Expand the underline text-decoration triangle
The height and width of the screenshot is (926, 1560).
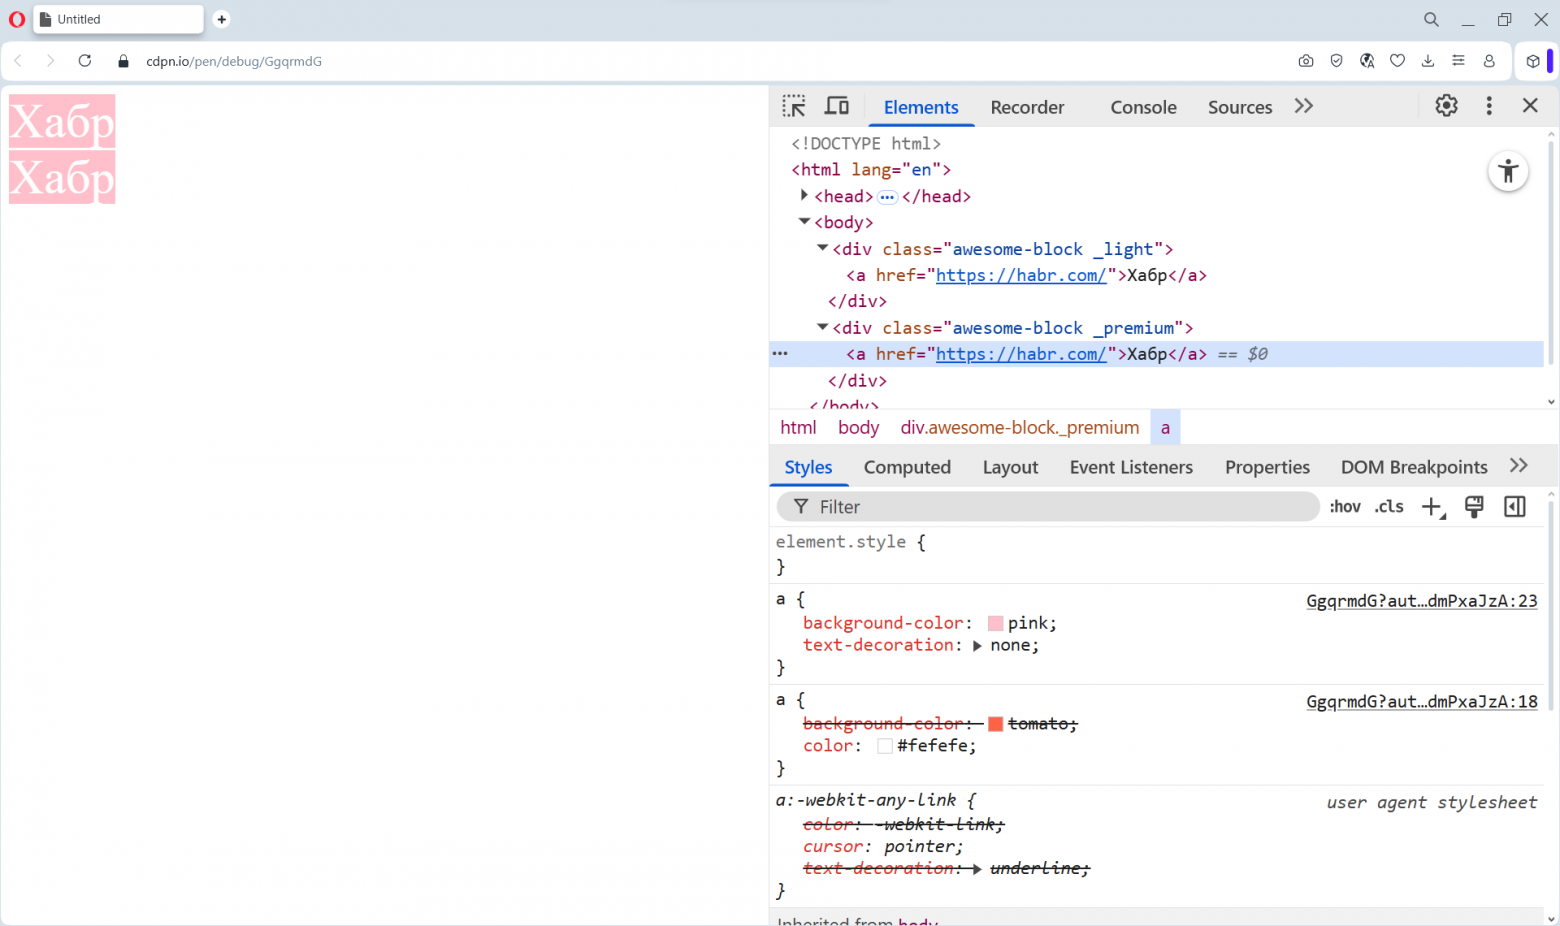pyautogui.click(x=977, y=869)
